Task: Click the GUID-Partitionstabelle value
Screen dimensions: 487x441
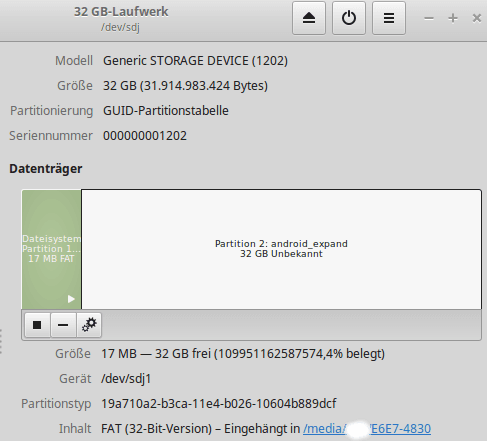Action: point(166,111)
